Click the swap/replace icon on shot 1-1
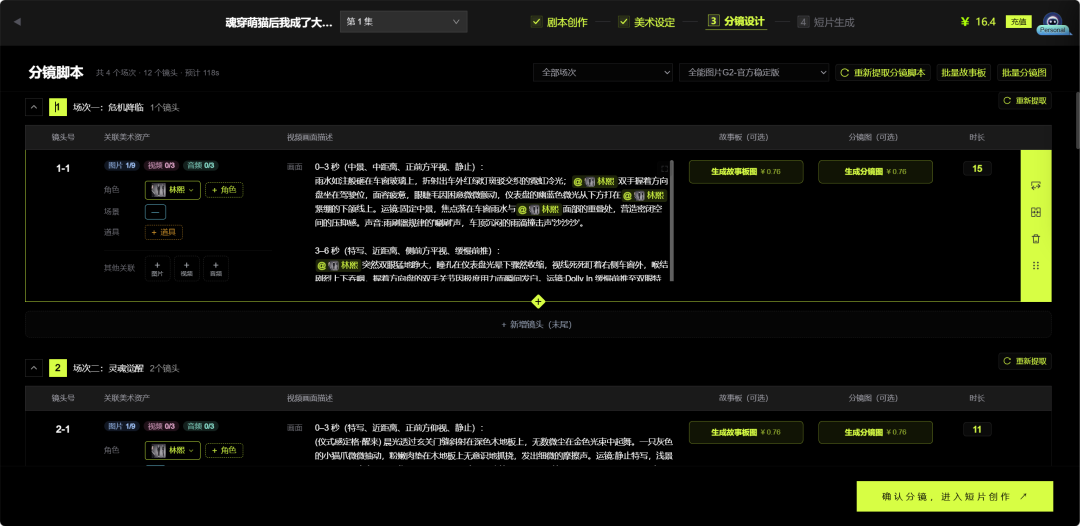1080x526 pixels. [1035, 186]
